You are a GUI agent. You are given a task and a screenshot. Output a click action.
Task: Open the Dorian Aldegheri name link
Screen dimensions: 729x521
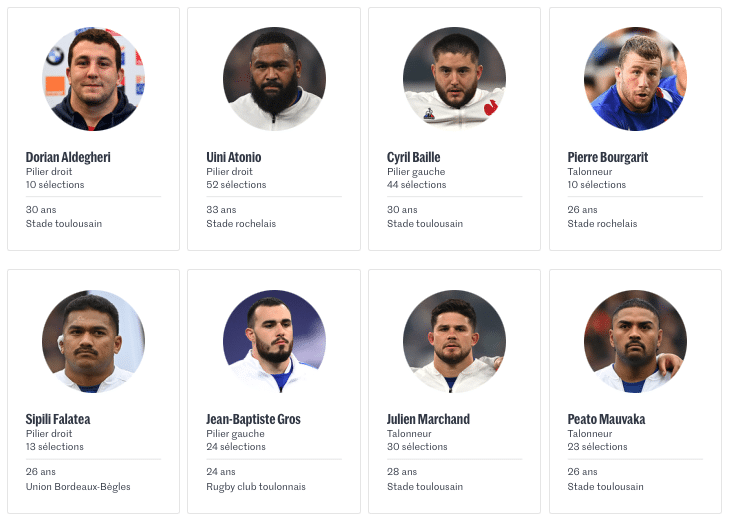pos(68,157)
